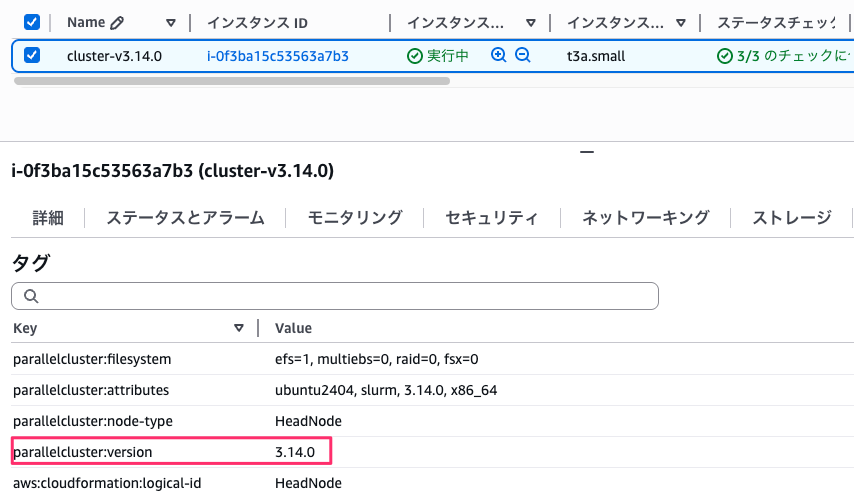Screen dimensions: 854x498
Task: Open the セキュリティ tab
Action: pos(492,217)
